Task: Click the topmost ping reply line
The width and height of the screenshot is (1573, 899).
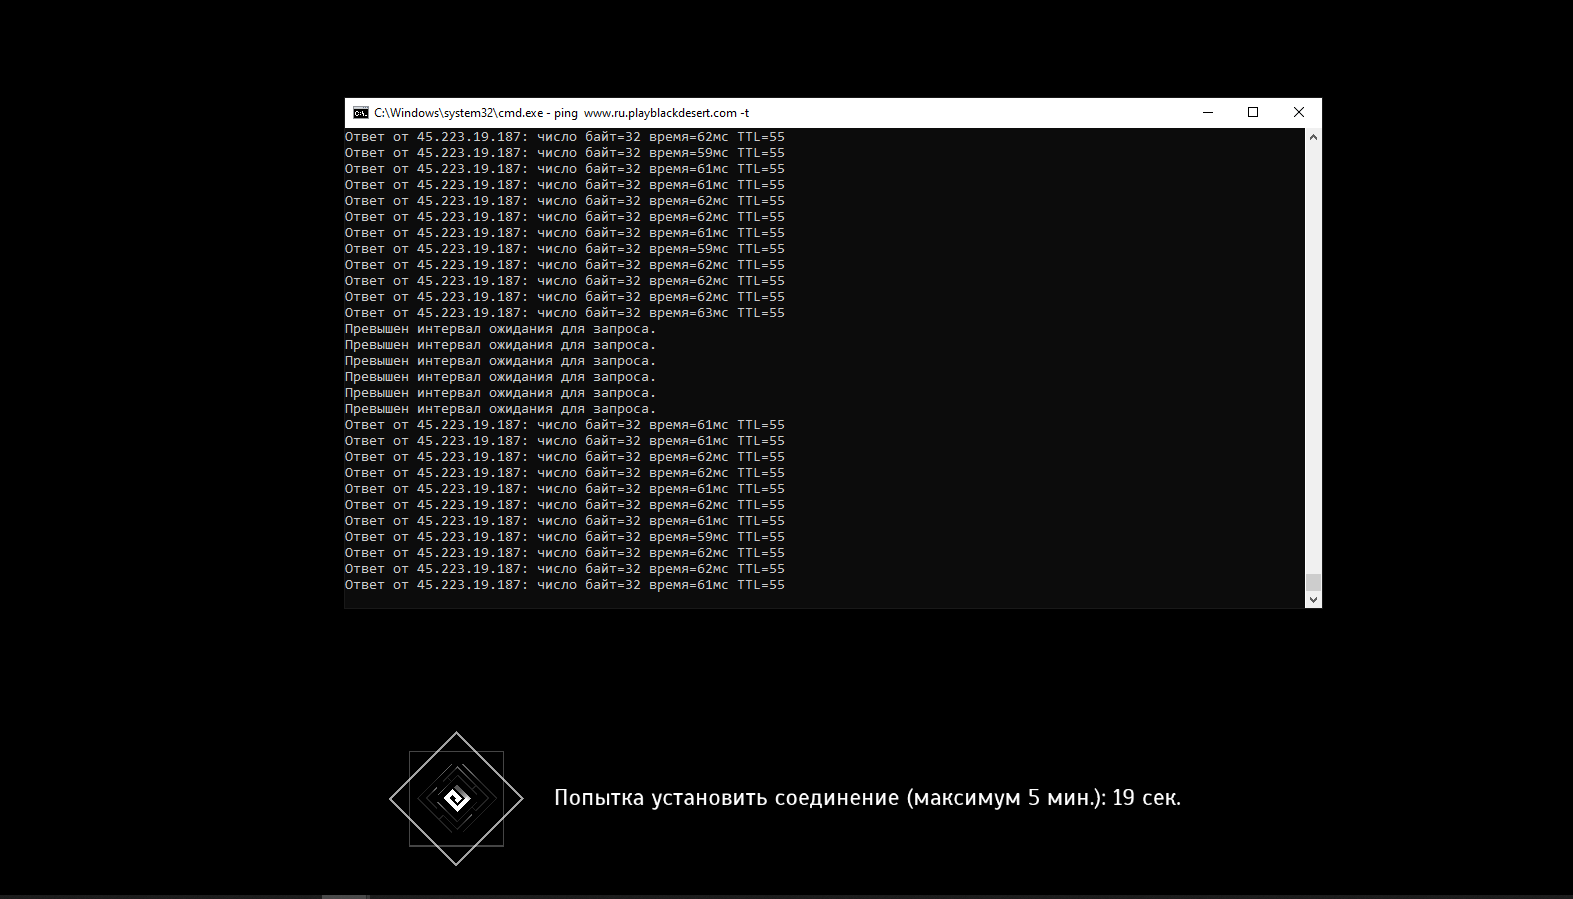Action: point(564,137)
